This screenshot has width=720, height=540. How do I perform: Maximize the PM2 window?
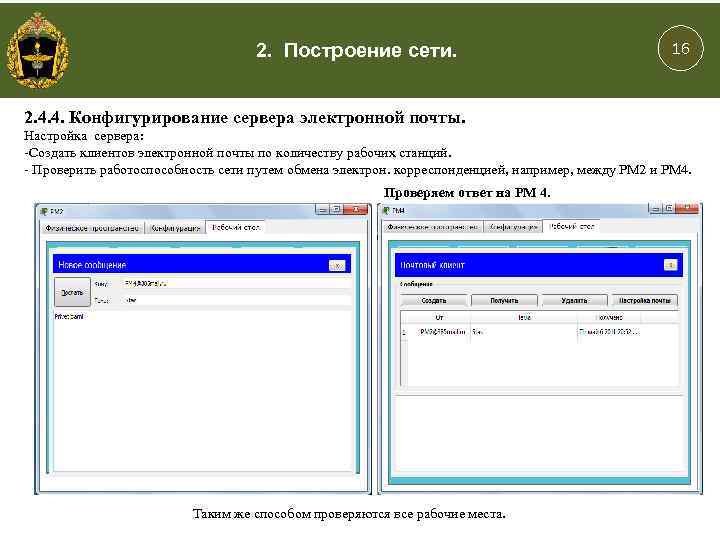pyautogui.click(x=337, y=209)
